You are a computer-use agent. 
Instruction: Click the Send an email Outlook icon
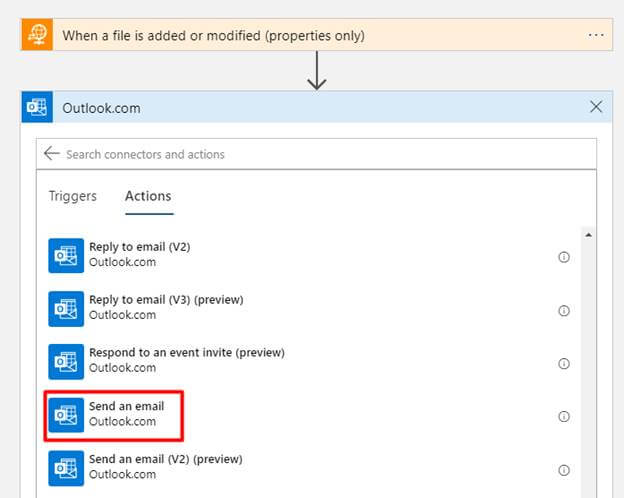click(66, 415)
